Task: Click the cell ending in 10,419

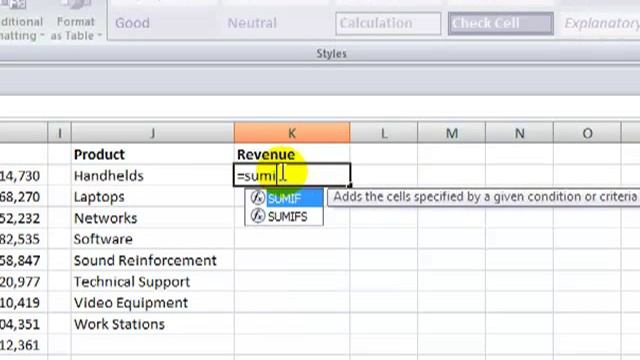Action: (23, 303)
